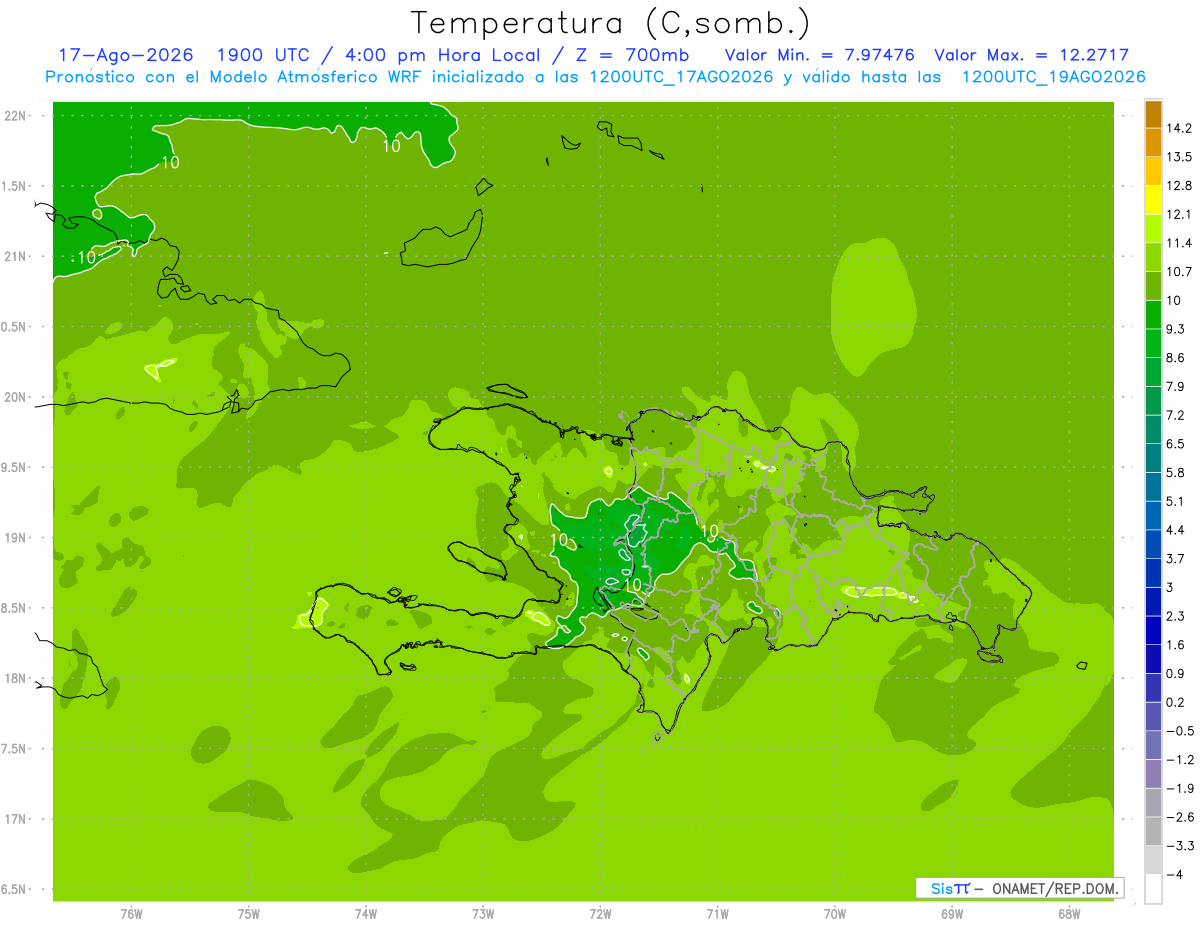
Task: Click the "Temperatura (C,somb.)" map title
Action: [609, 23]
